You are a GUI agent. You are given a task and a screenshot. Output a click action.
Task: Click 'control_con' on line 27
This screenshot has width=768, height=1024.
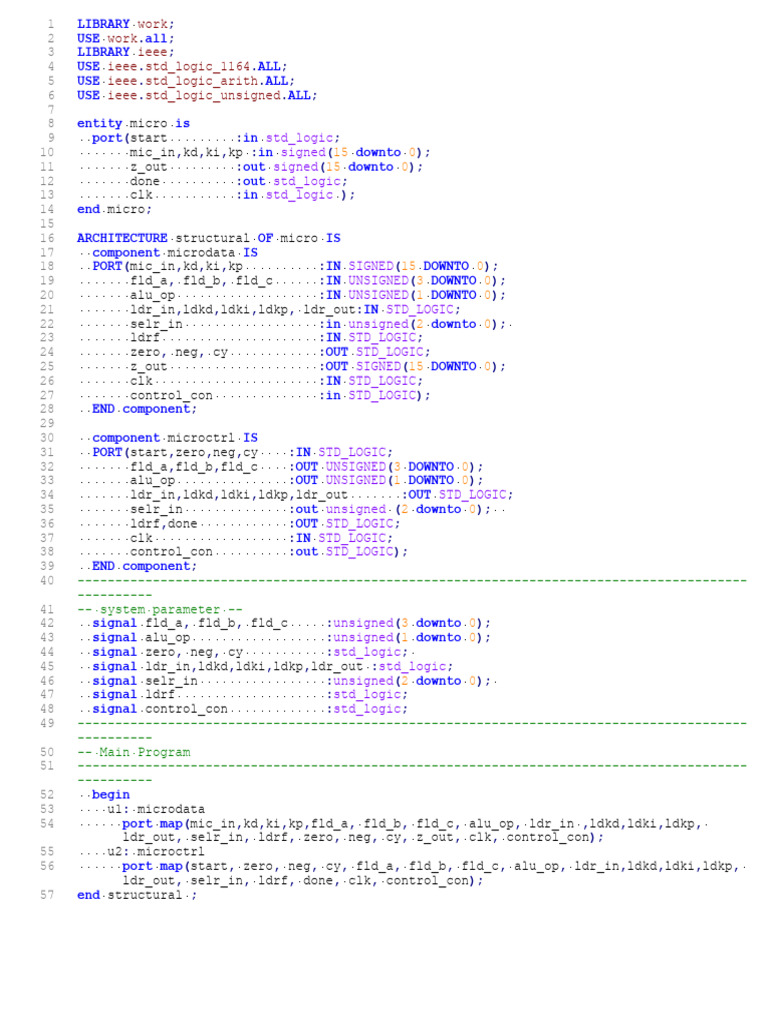(171, 395)
